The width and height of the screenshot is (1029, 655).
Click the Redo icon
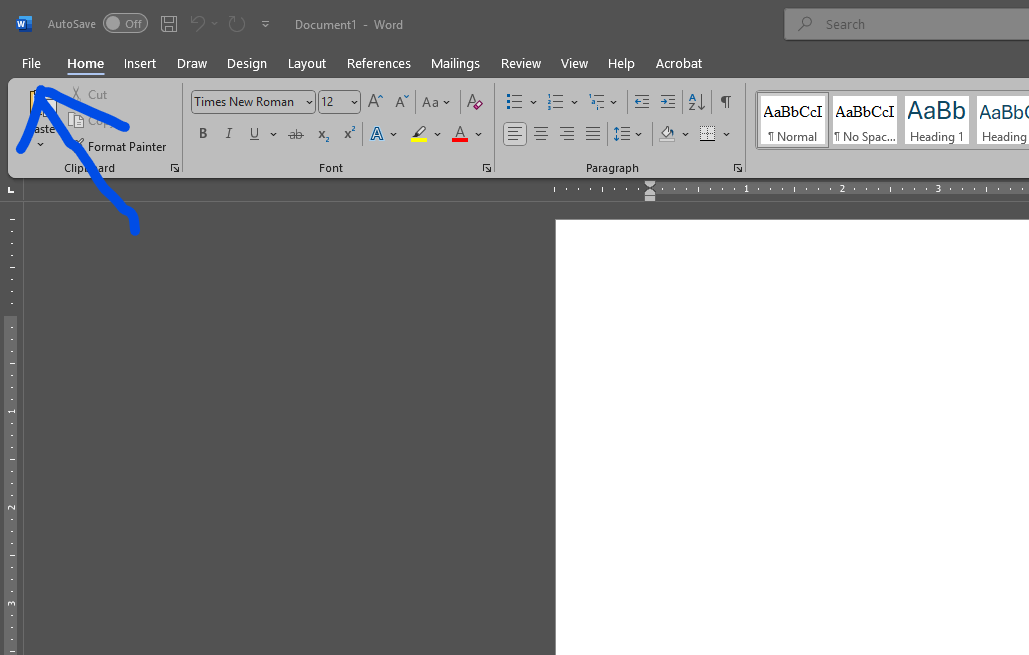pos(236,24)
